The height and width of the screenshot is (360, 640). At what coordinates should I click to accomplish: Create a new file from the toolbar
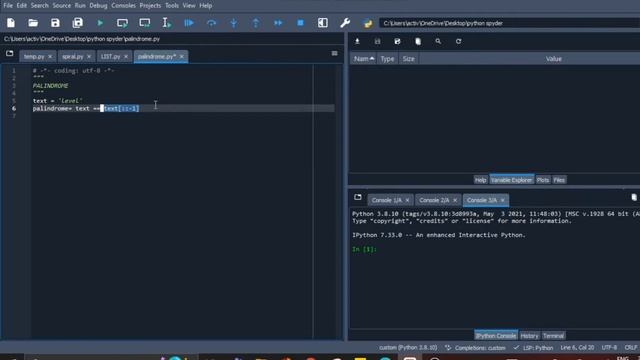point(11,23)
